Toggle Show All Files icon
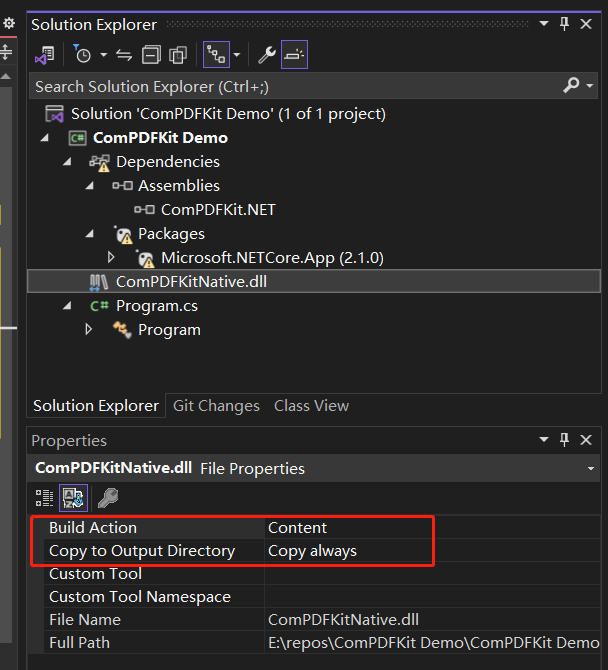The height and width of the screenshot is (670, 608). tap(178, 55)
